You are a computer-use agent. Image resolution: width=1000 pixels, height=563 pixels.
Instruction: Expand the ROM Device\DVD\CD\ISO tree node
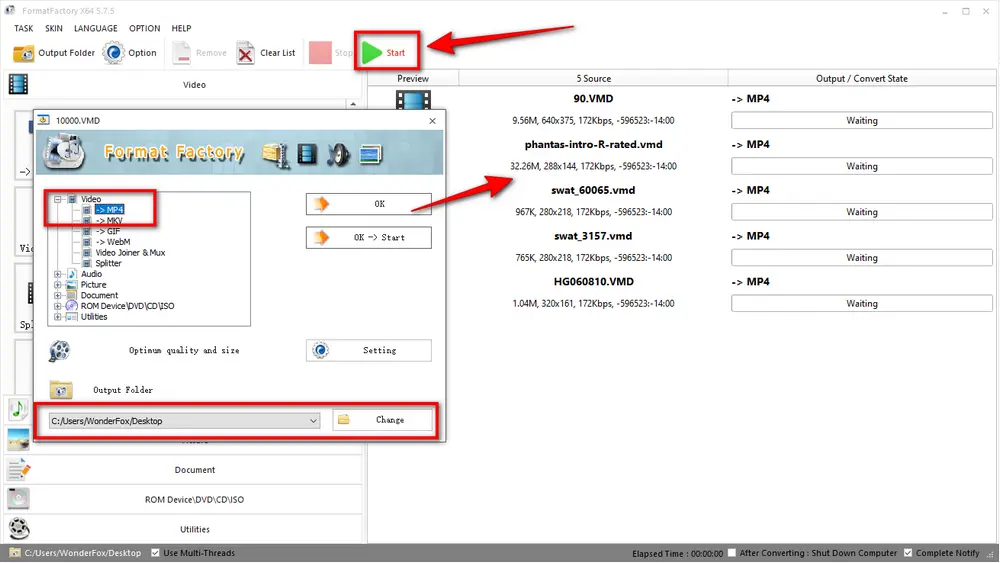(57, 306)
